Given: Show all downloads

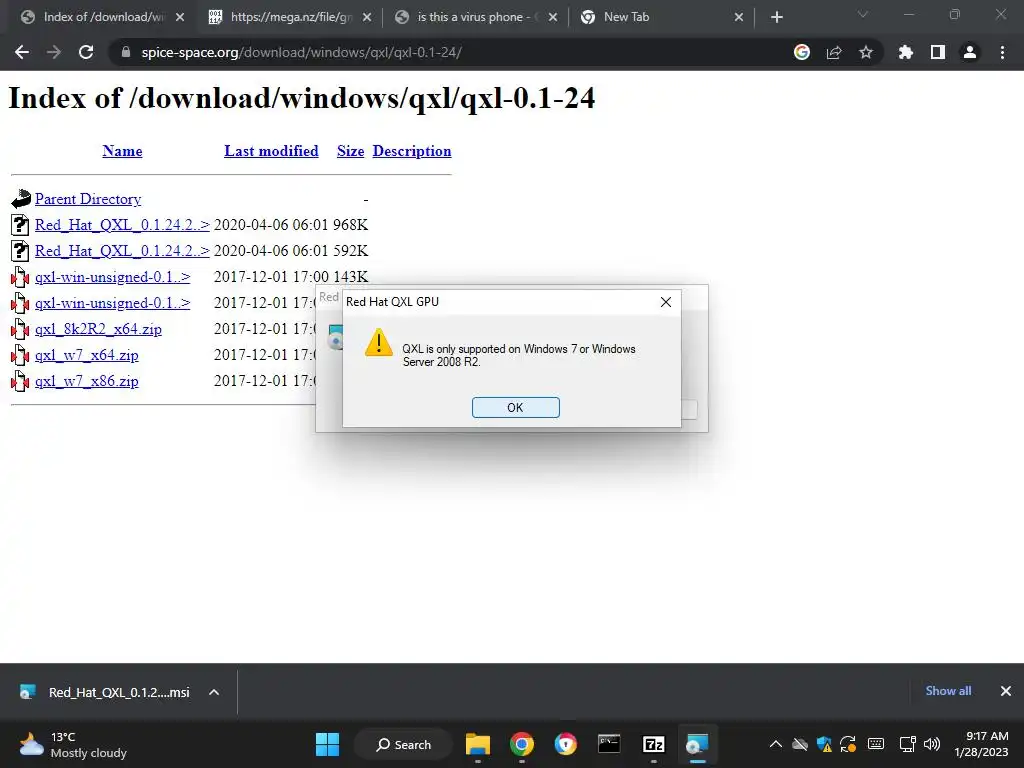Looking at the screenshot, I should coord(948,691).
